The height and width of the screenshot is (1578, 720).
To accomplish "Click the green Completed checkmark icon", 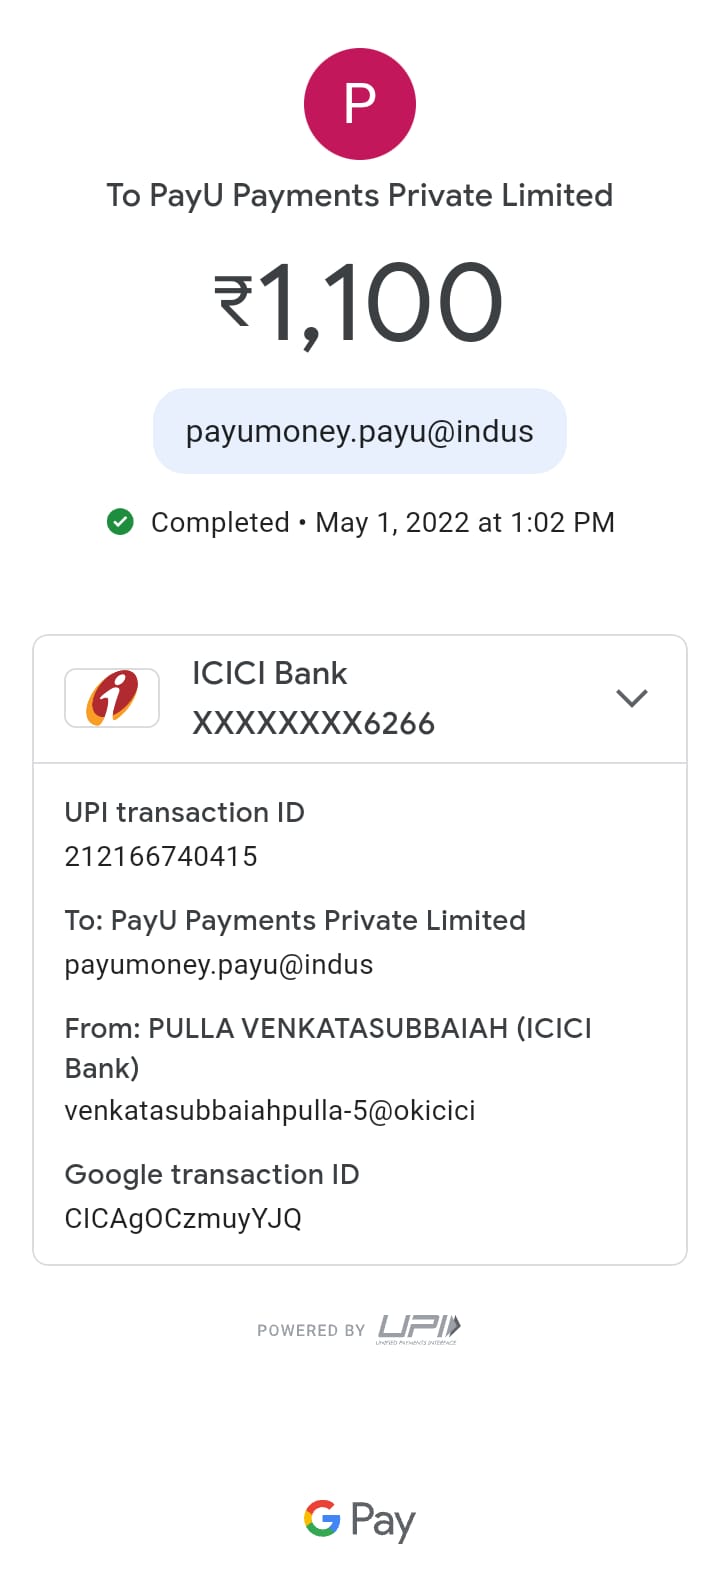I will click(120, 522).
